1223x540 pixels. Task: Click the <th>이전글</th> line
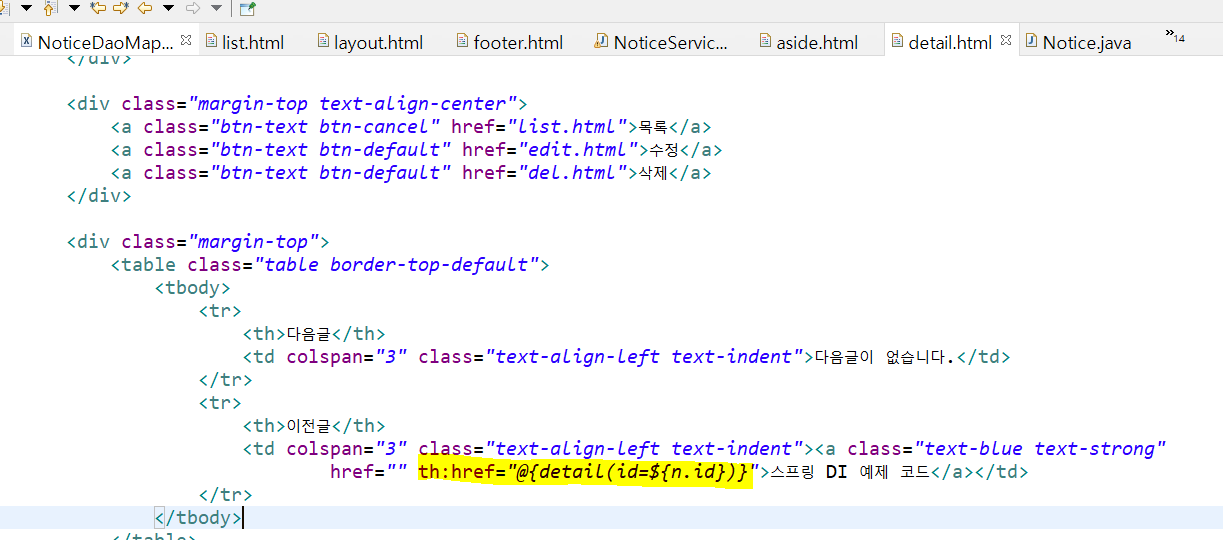click(313, 425)
